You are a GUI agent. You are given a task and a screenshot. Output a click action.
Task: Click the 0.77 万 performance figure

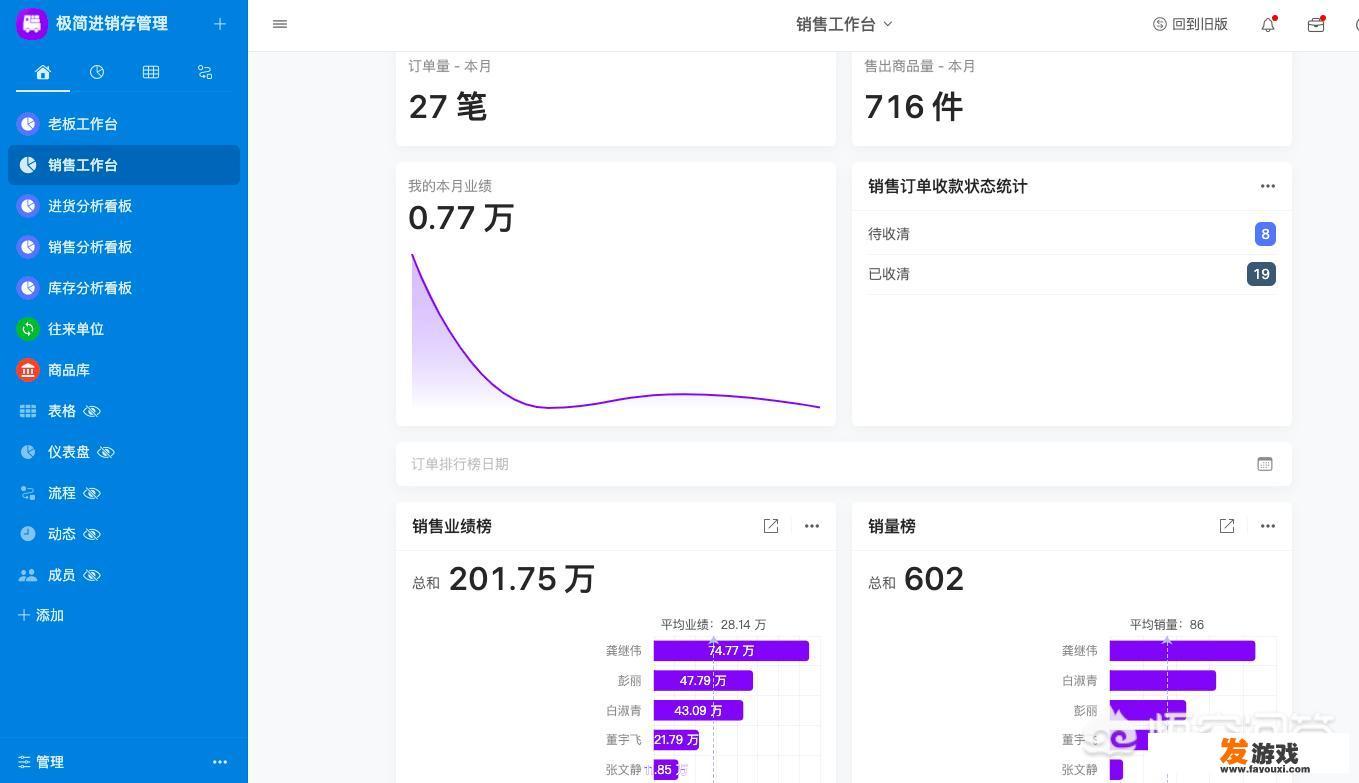pos(461,217)
